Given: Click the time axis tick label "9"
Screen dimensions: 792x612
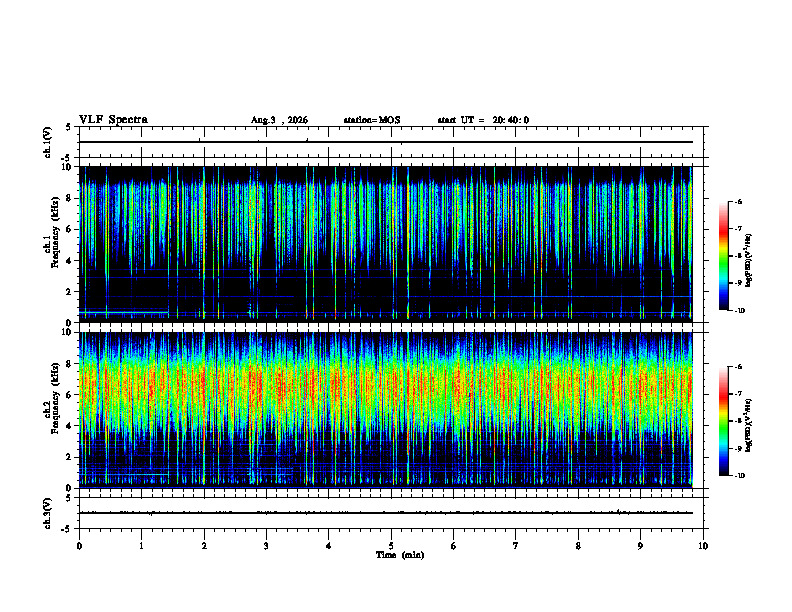Looking at the screenshot, I should (x=640, y=546).
